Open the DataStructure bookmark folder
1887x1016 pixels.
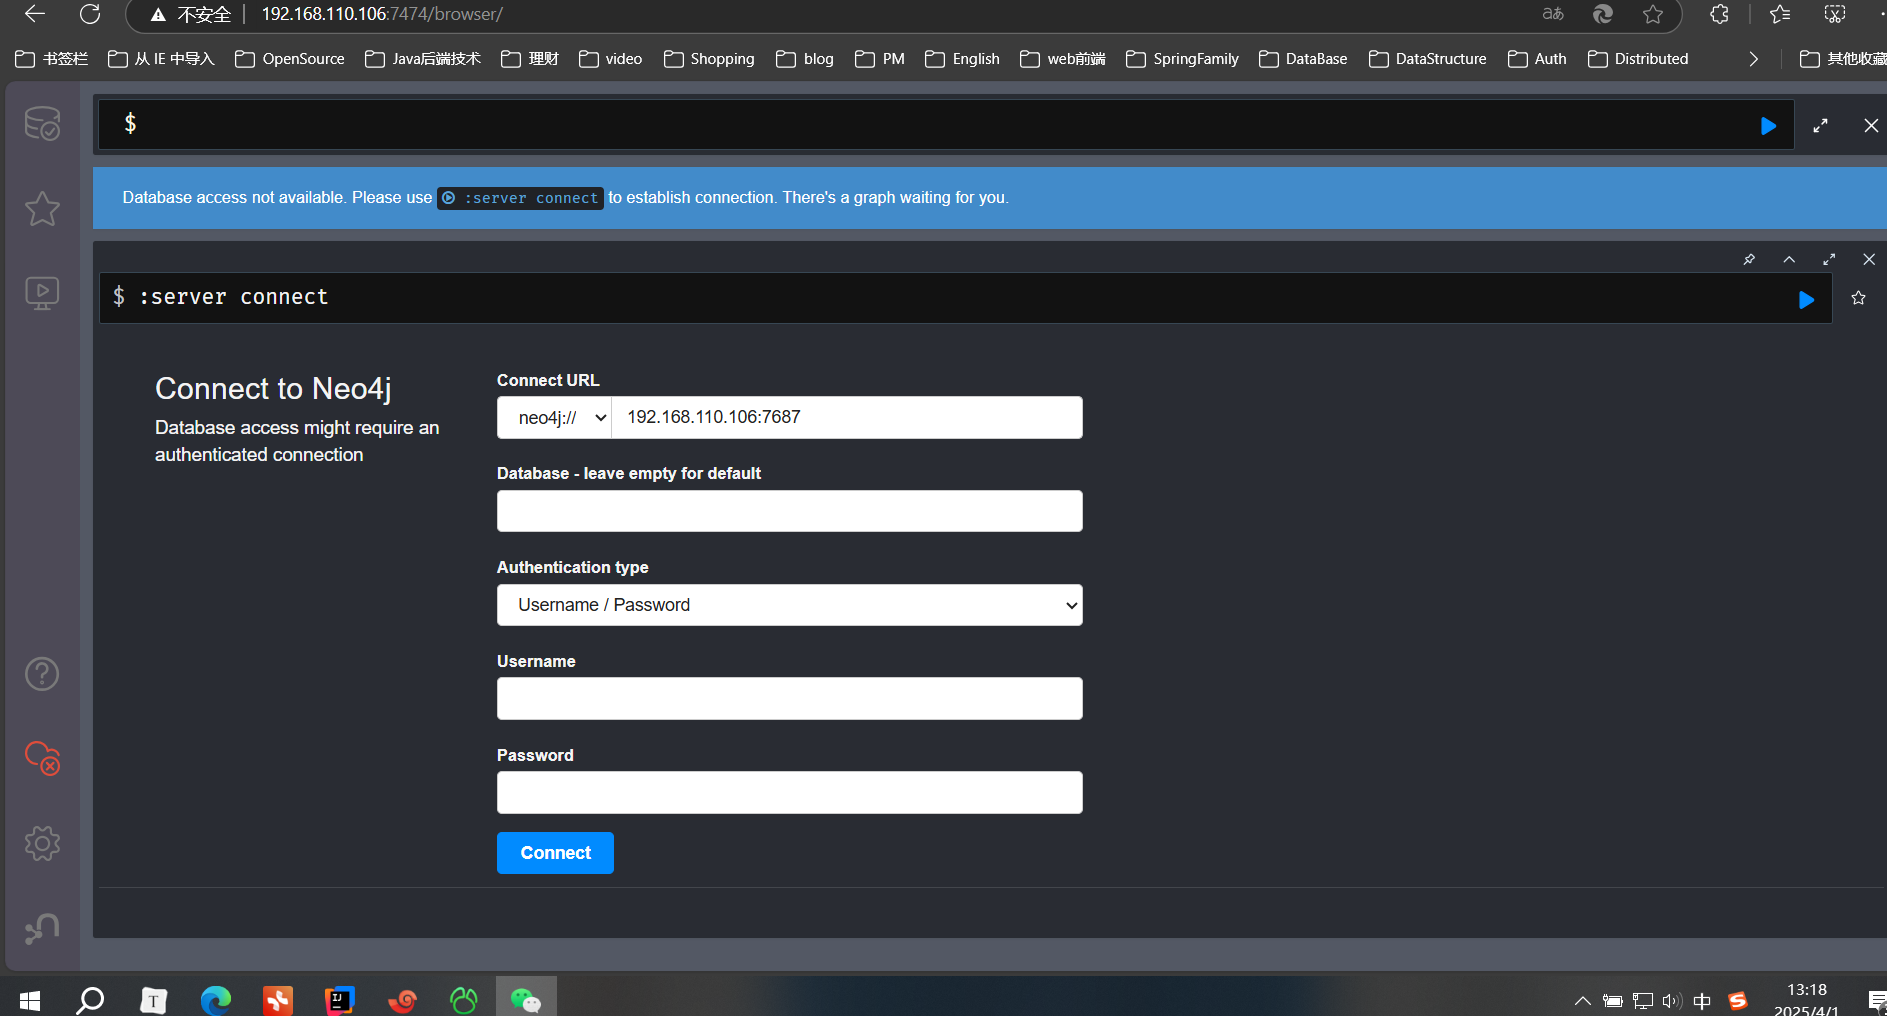1428,59
